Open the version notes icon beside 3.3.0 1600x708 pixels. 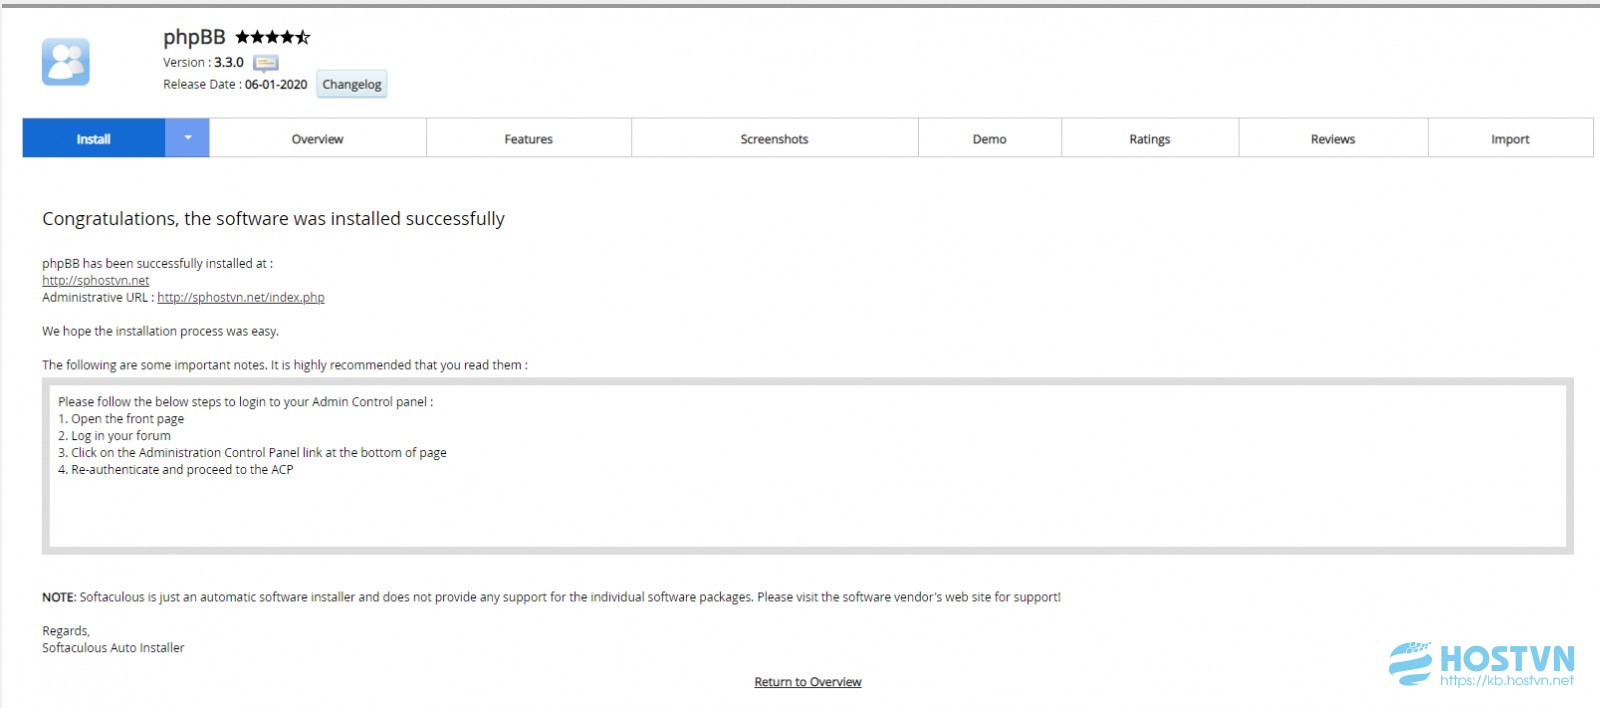tap(265, 63)
